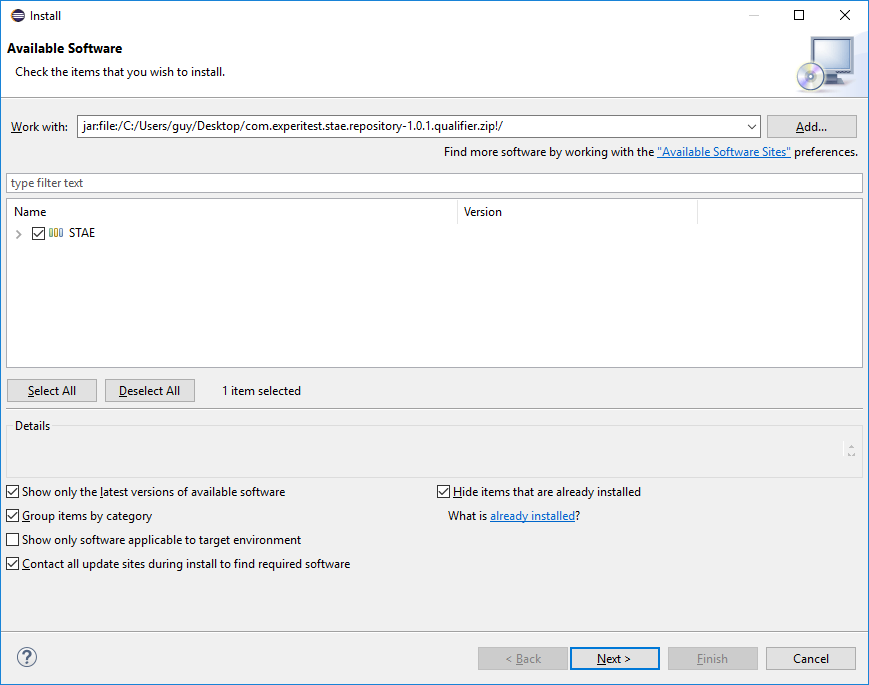The height and width of the screenshot is (685, 869).
Task: Open the already installed link
Action: [533, 516]
